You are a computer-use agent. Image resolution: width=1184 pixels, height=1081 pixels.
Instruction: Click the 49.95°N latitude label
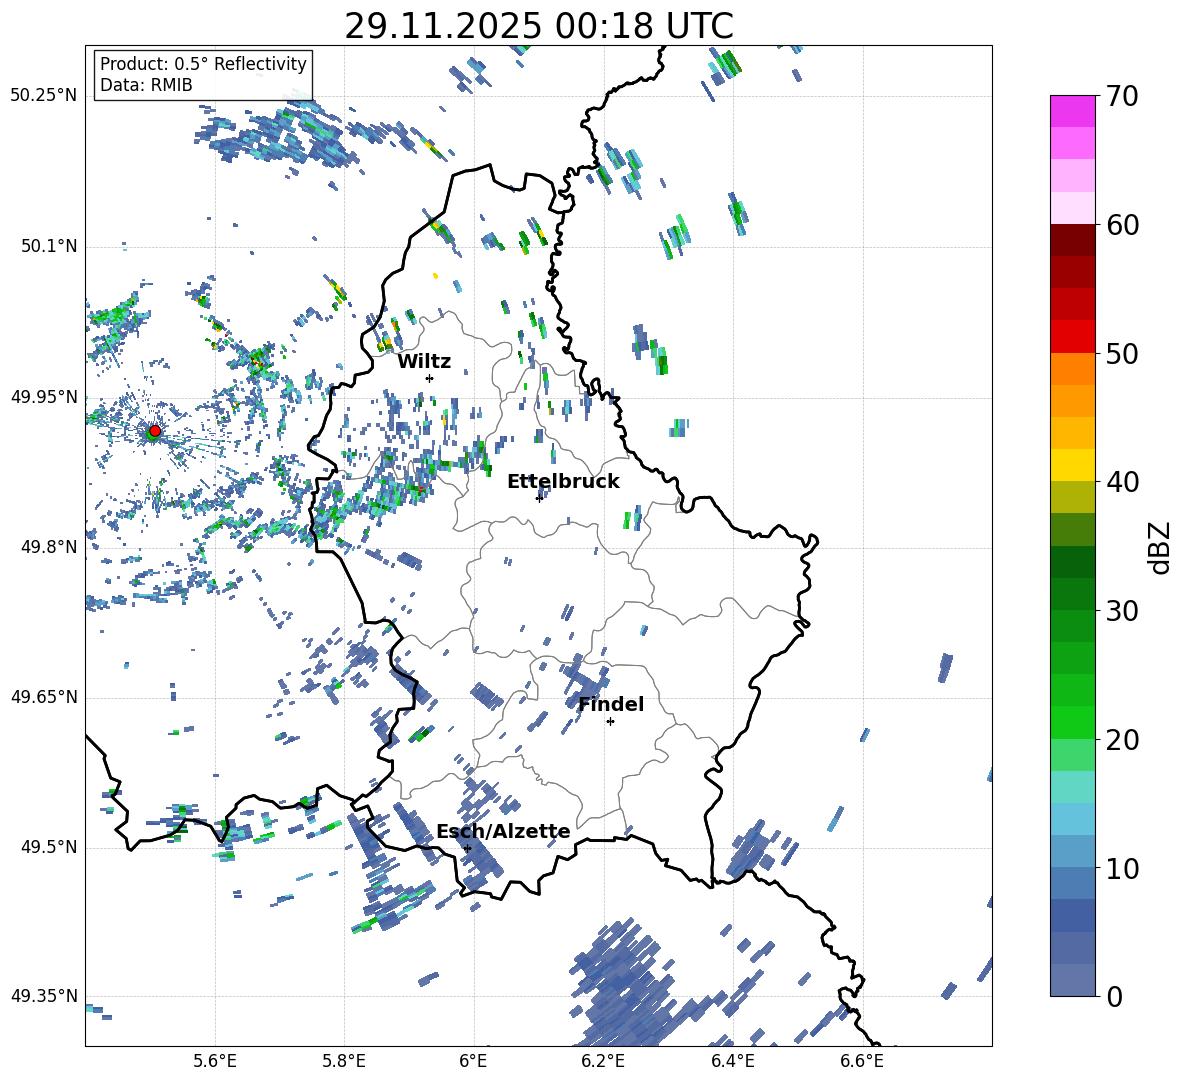click(44, 396)
